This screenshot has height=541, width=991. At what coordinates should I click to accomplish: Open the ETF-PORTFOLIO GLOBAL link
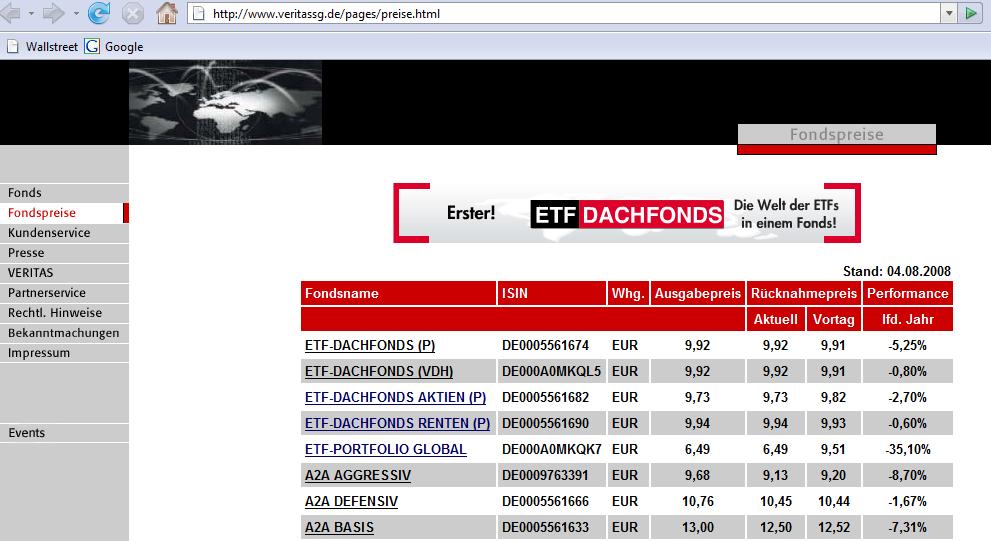pyautogui.click(x=386, y=449)
